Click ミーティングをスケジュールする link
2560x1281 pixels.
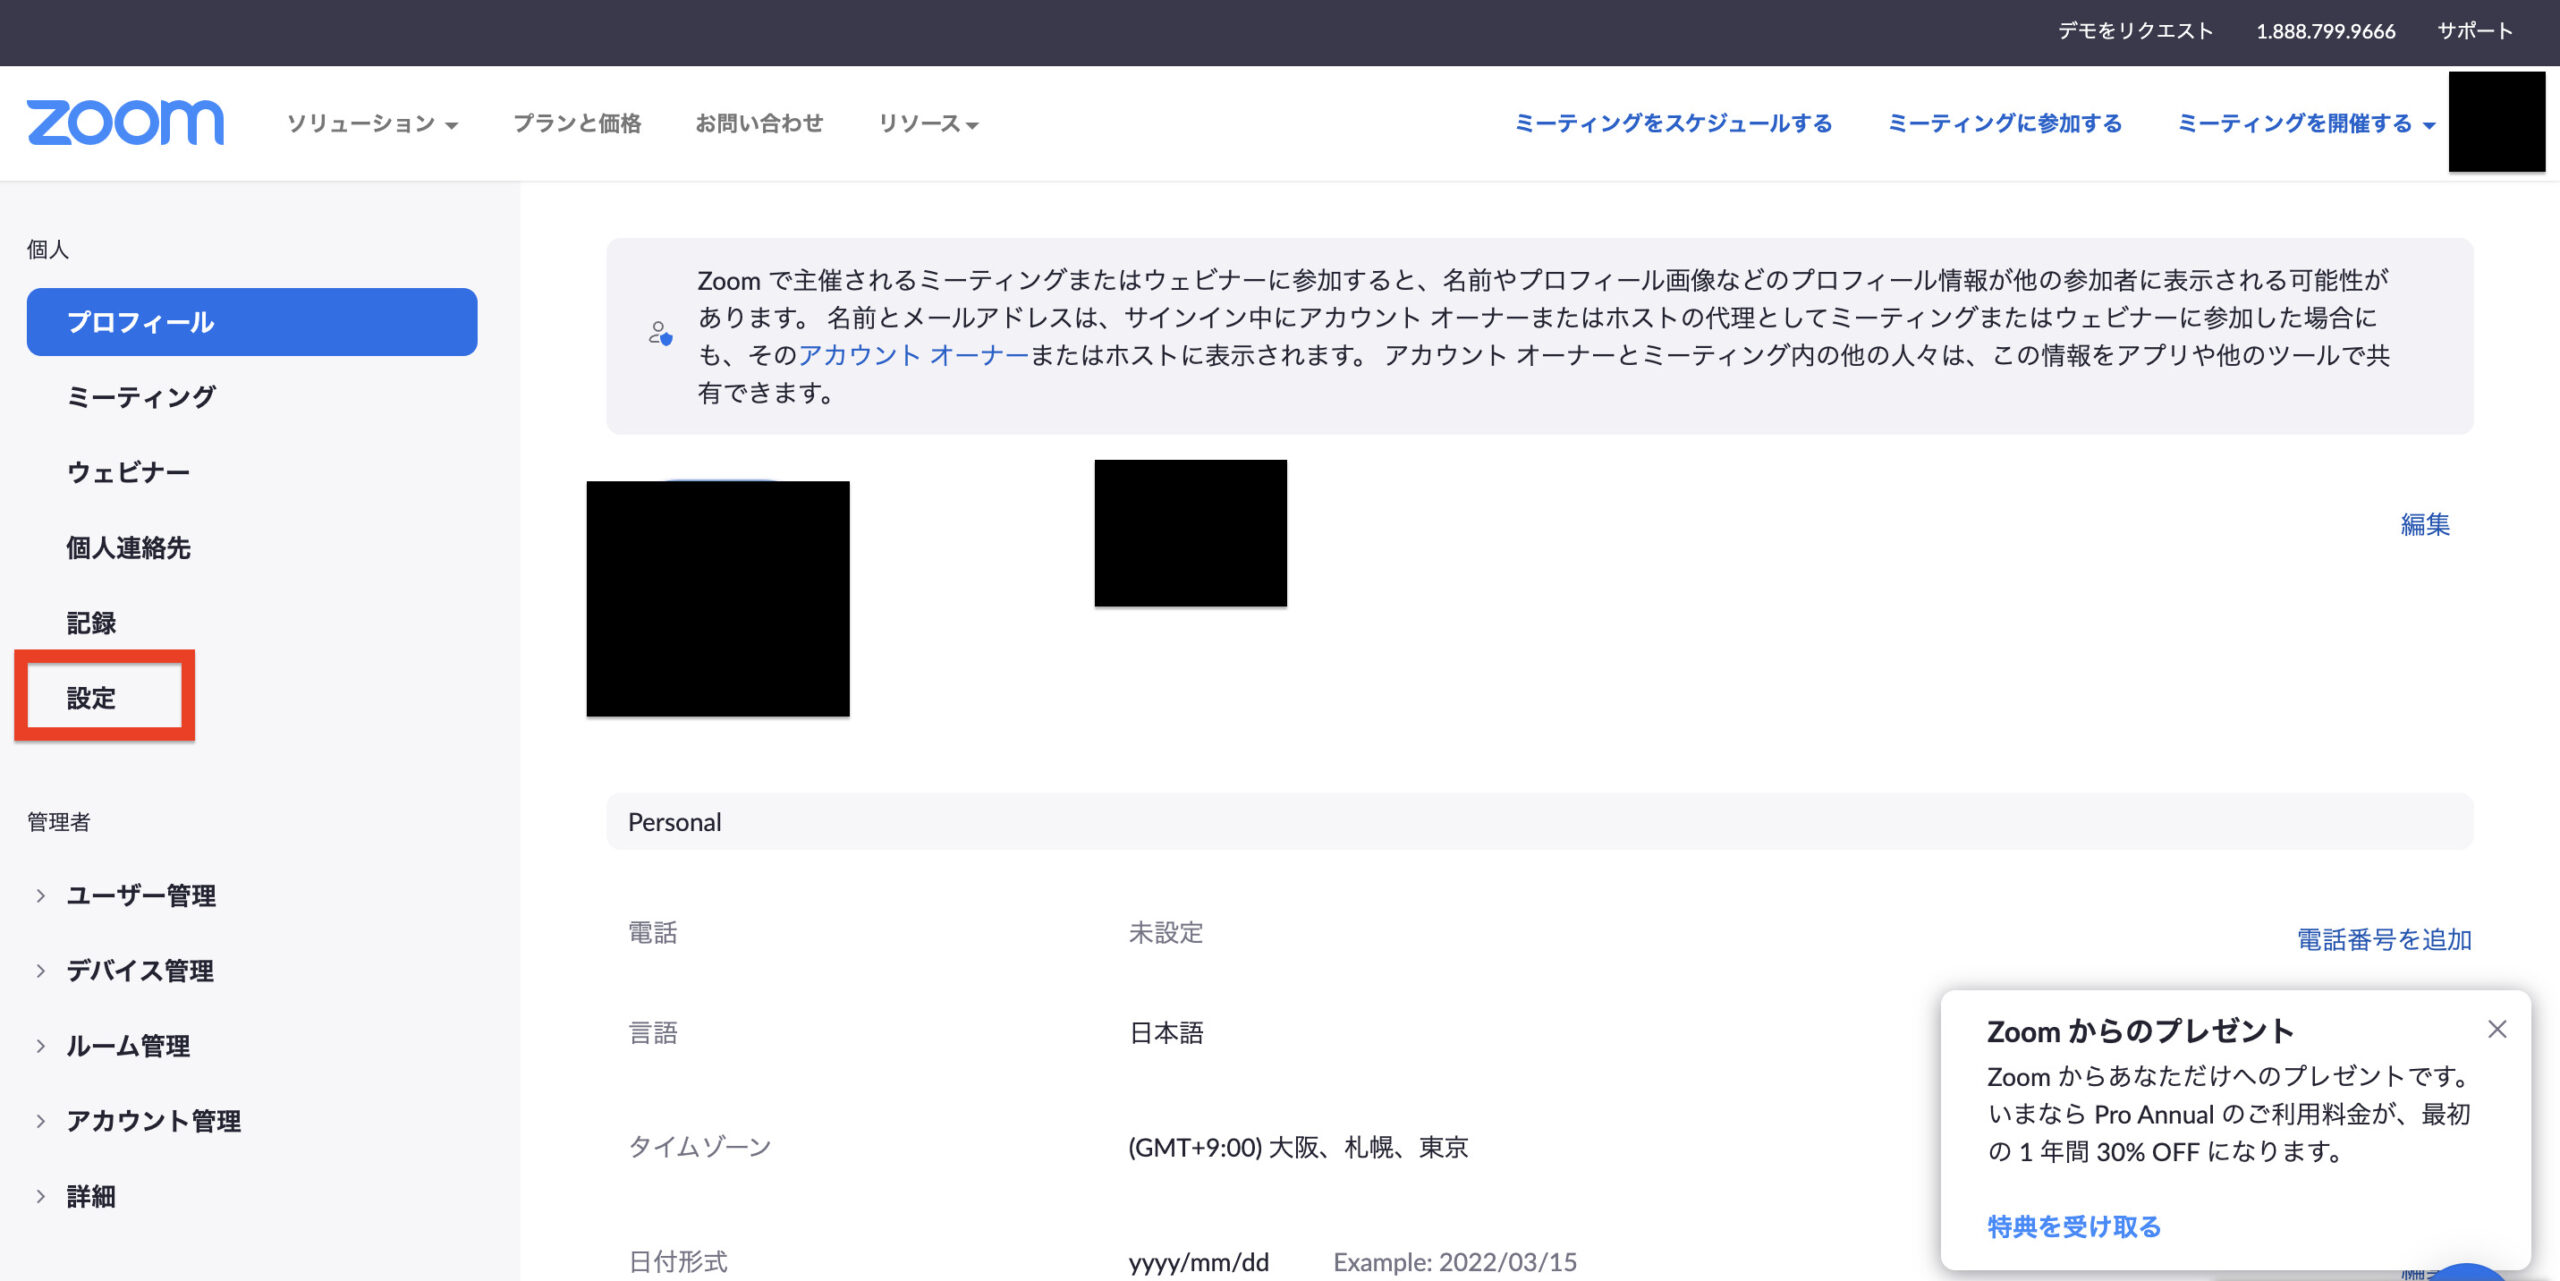click(1673, 124)
